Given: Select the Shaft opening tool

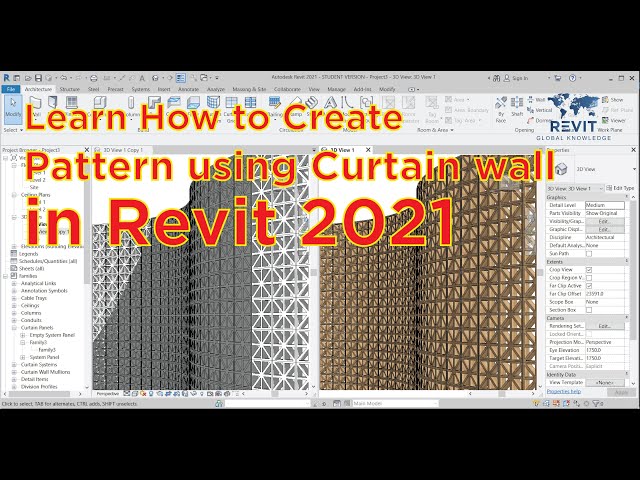Looking at the screenshot, I should point(517,108).
